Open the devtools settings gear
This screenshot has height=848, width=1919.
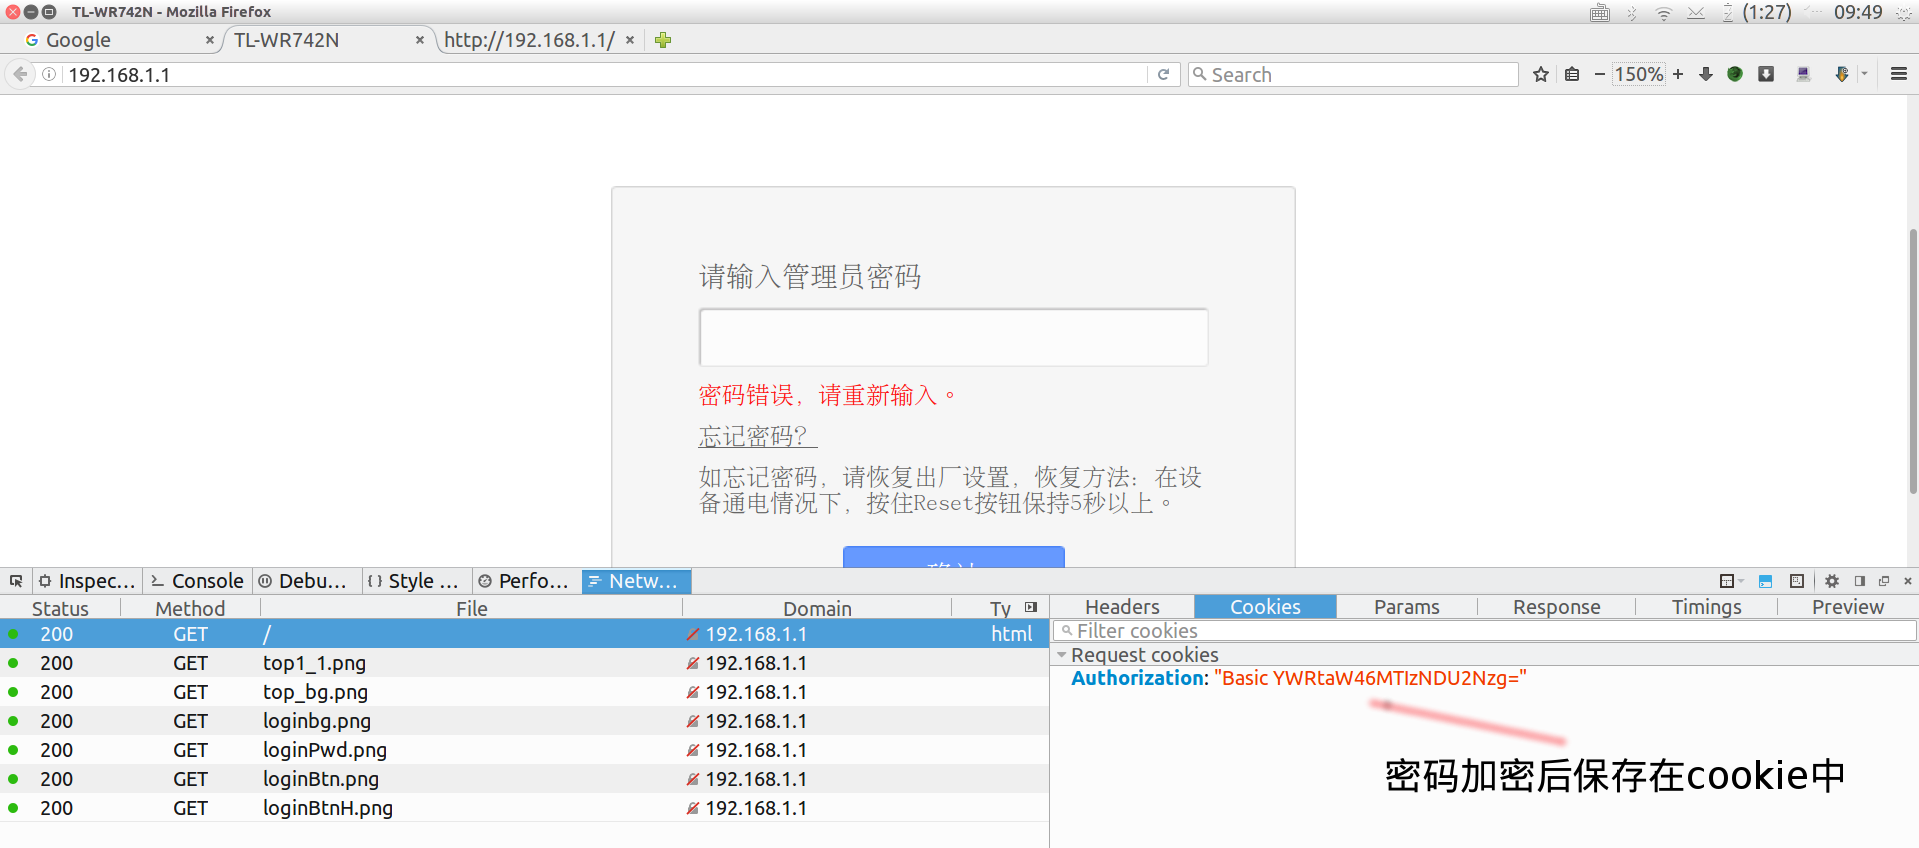1832,581
